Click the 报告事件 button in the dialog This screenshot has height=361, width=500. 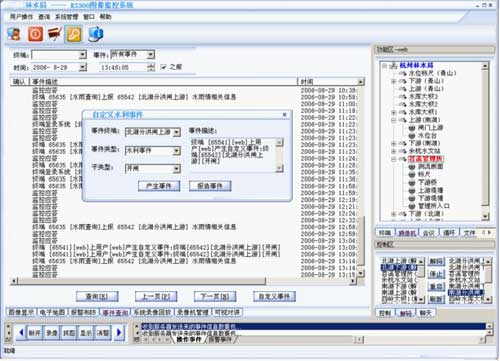[x=210, y=186]
